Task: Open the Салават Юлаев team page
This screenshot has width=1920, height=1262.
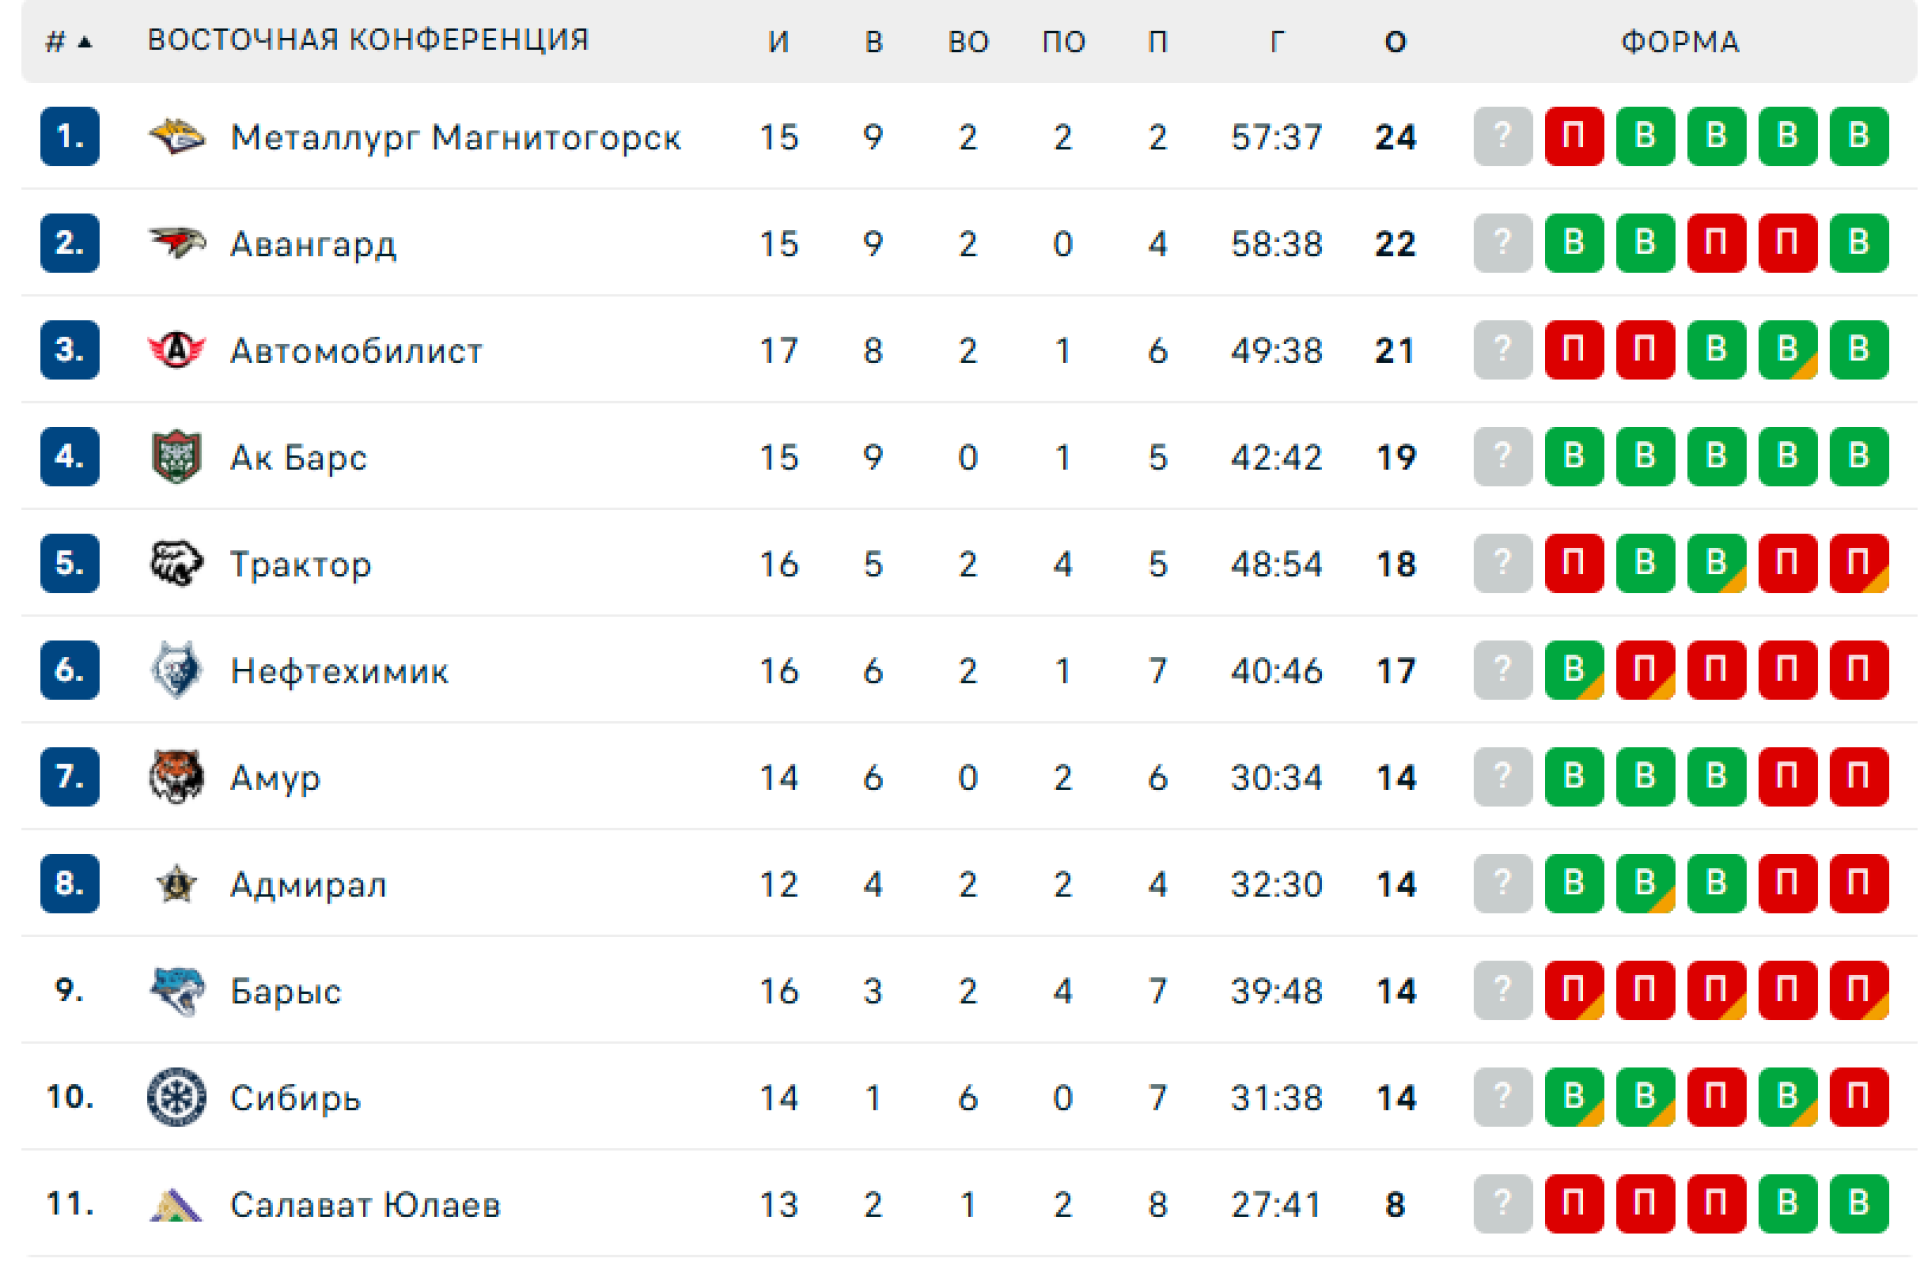Action: click(x=365, y=1205)
